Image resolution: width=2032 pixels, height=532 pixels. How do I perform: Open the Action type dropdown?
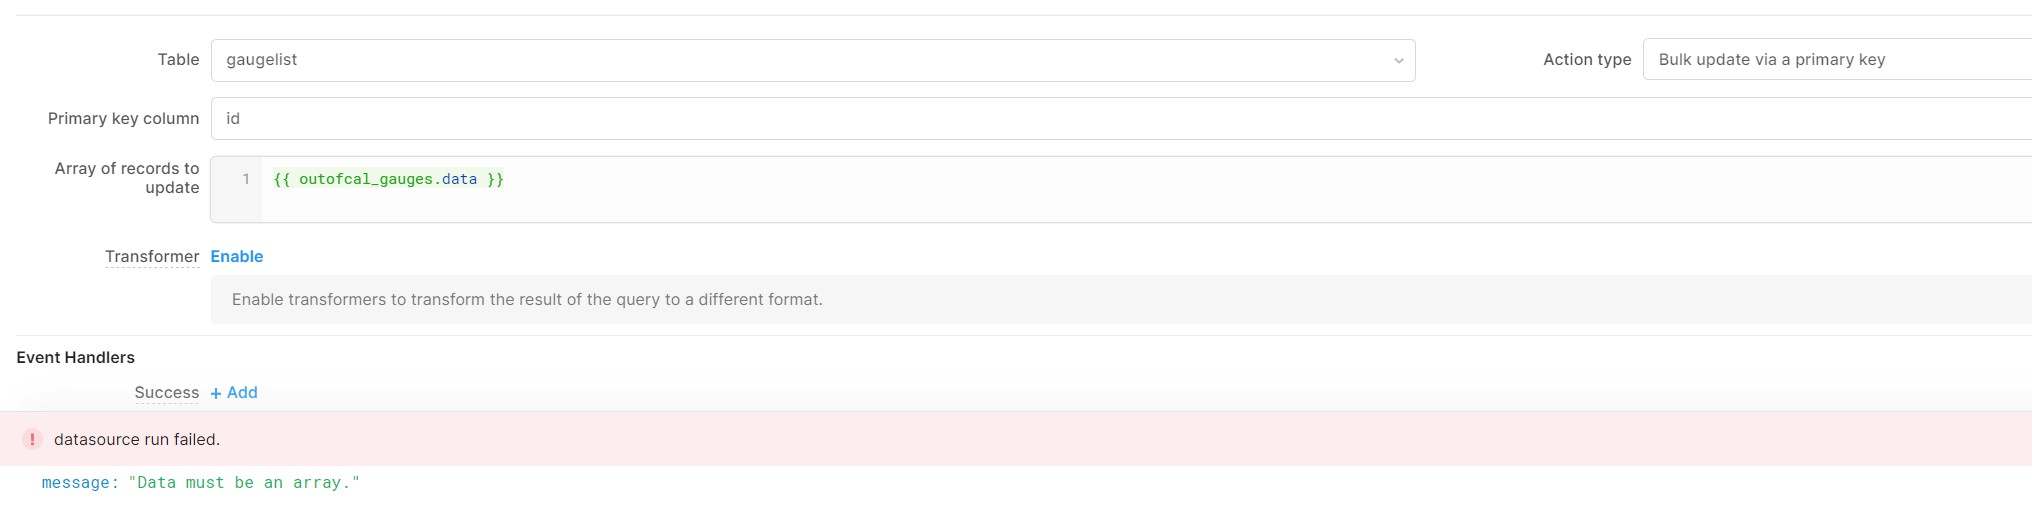tap(1837, 60)
